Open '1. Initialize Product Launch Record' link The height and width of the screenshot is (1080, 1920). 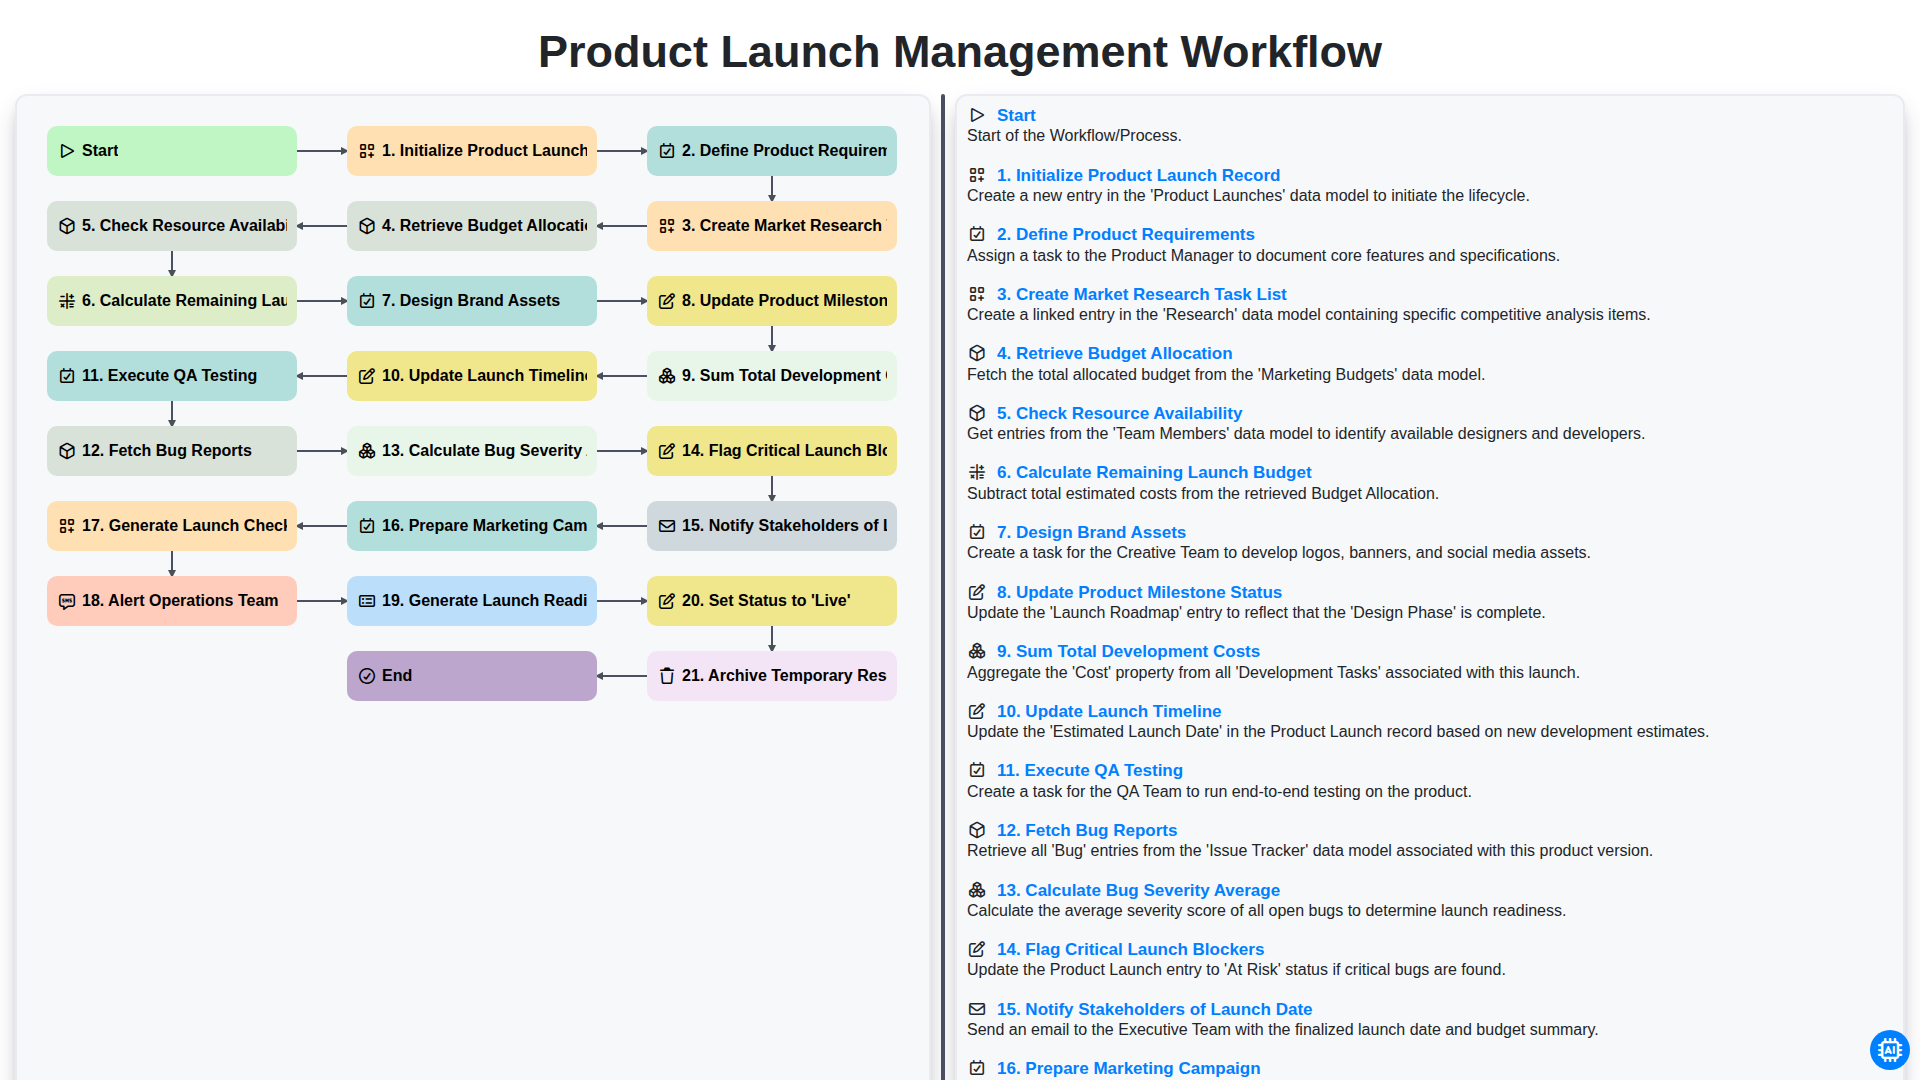click(x=1138, y=175)
